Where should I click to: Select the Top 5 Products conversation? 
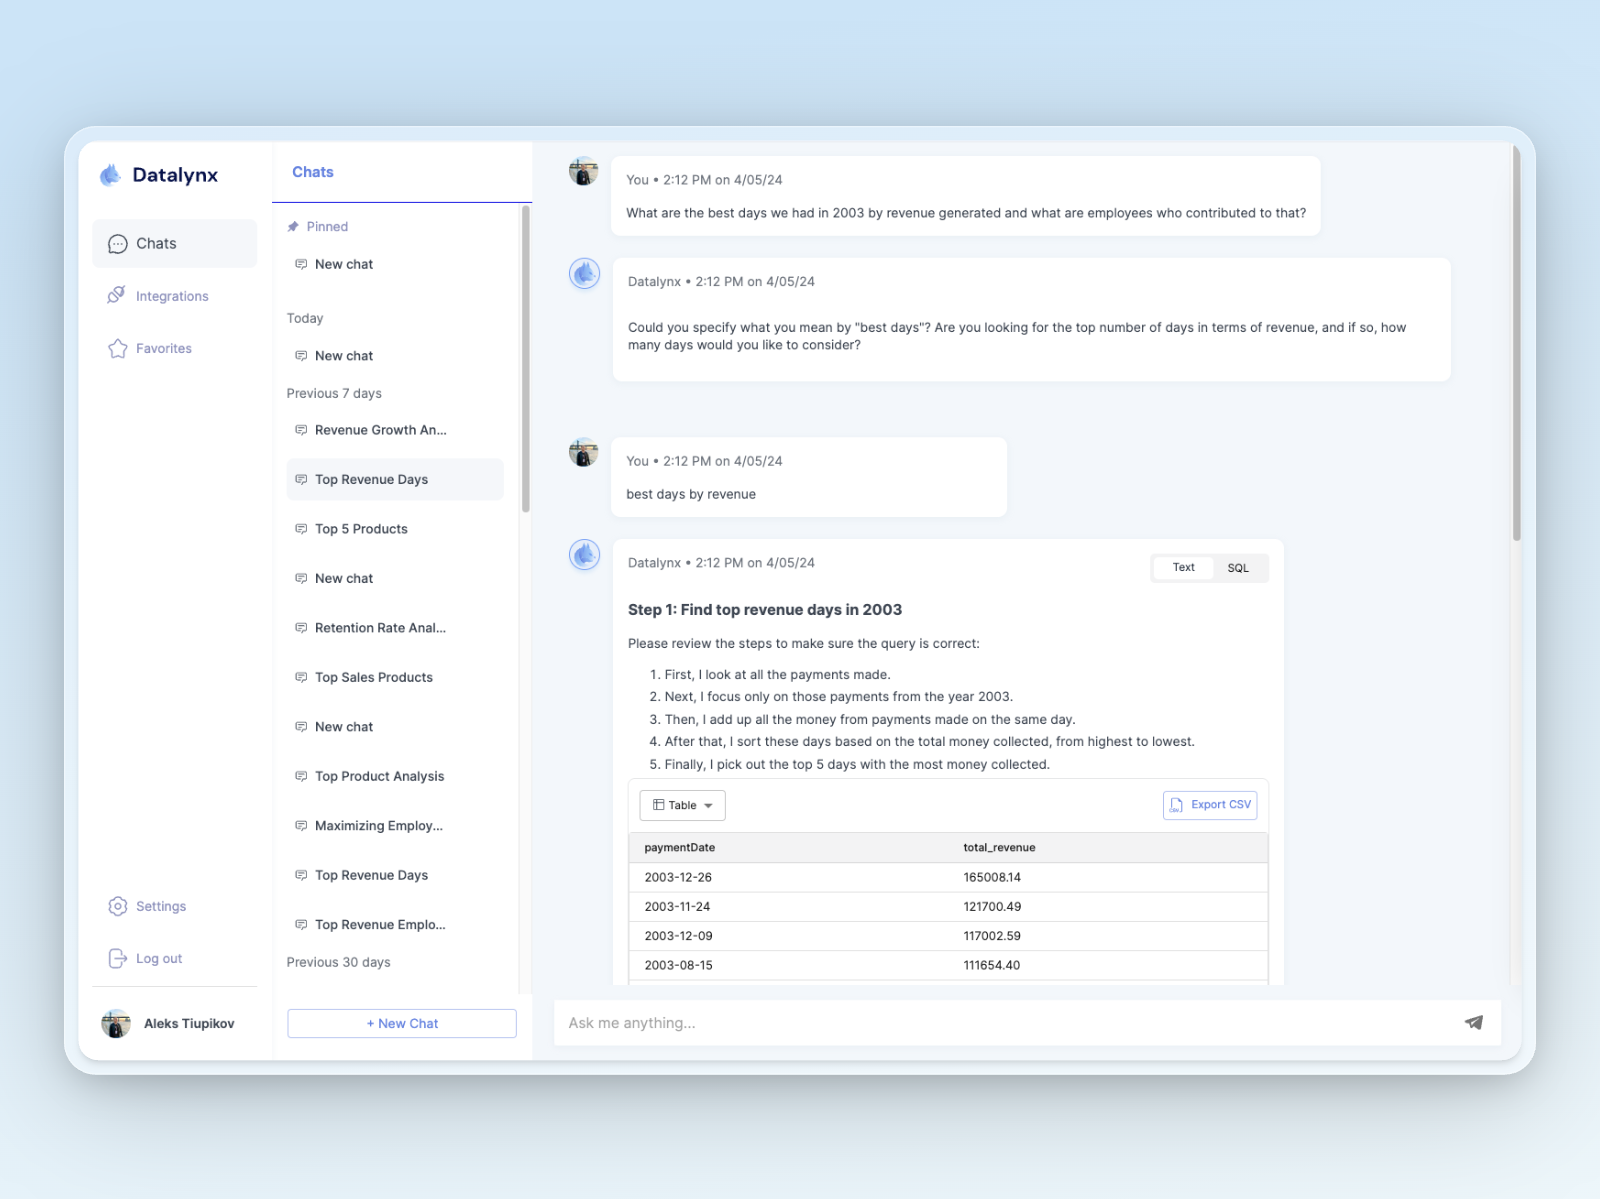pyautogui.click(x=360, y=528)
